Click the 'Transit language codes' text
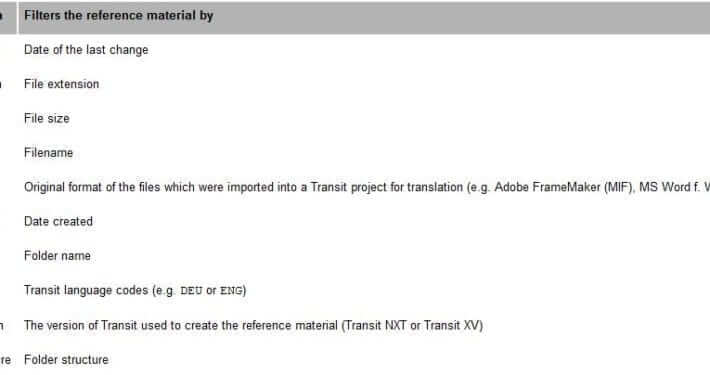Viewport: 710px width, 375px height. (86, 290)
